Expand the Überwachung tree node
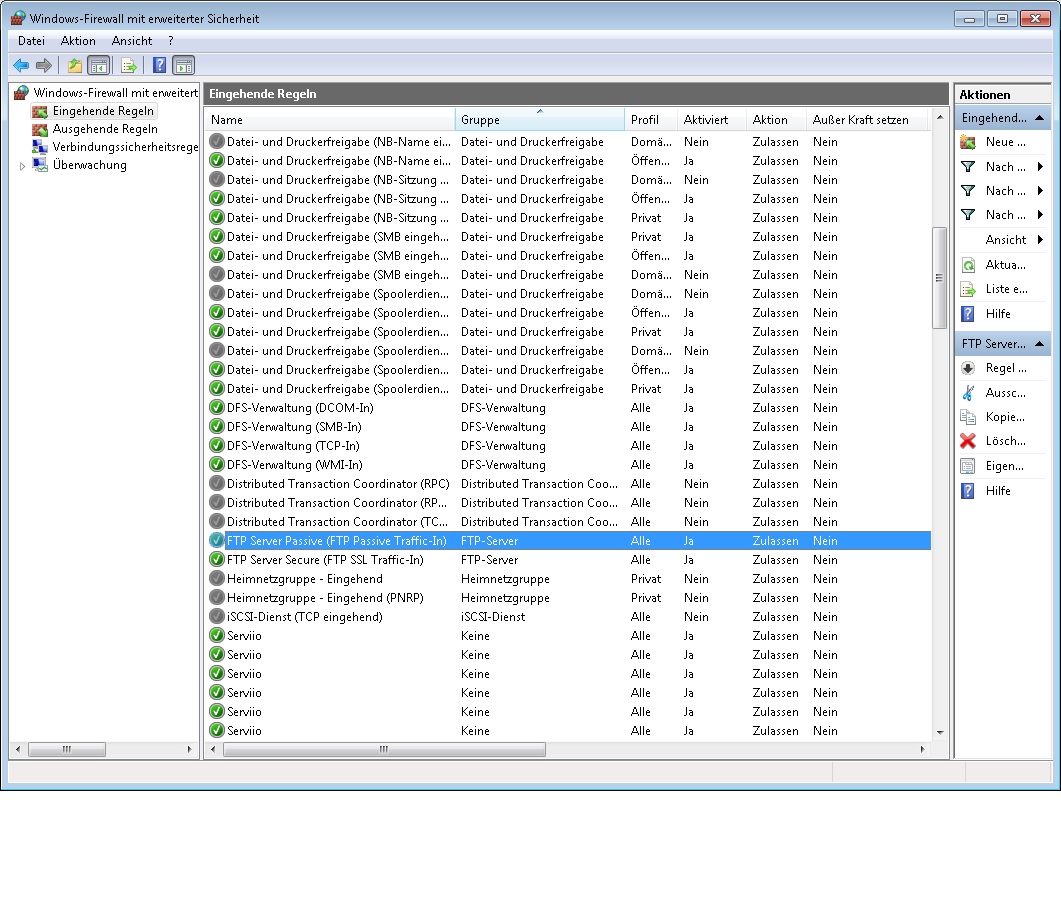Image resolution: width=1061 pixels, height=922 pixels. [23, 166]
